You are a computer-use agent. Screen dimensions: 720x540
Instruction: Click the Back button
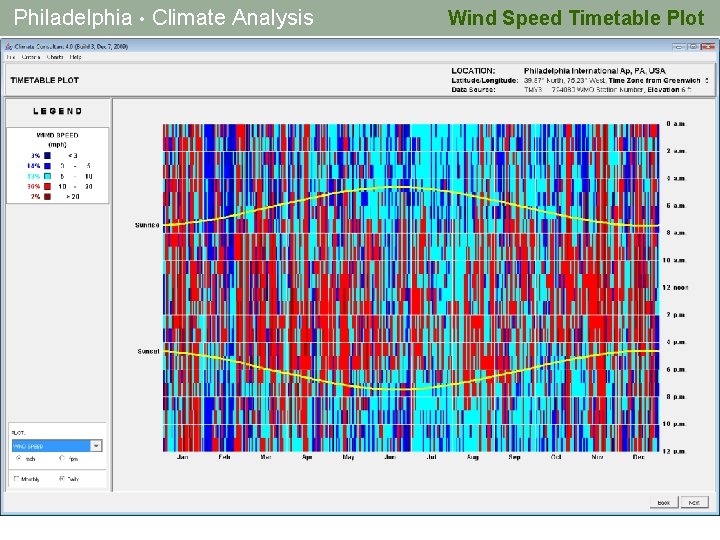[x=664, y=503]
